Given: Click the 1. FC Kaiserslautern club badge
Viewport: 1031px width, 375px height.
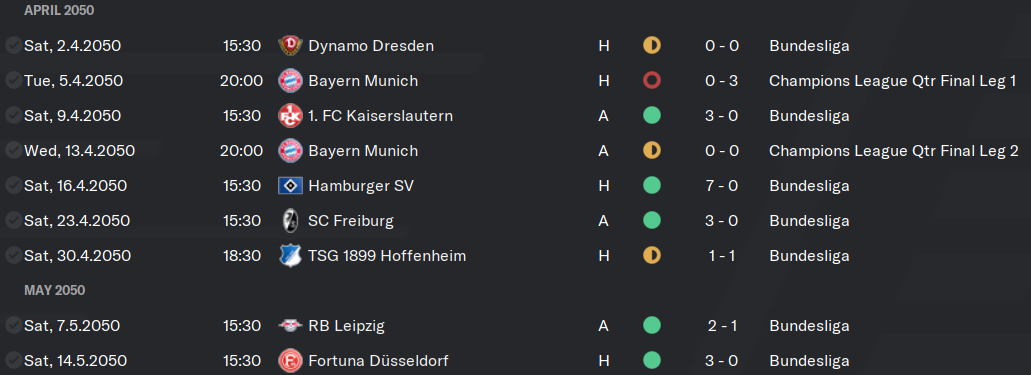Looking at the screenshot, I should 290,116.
